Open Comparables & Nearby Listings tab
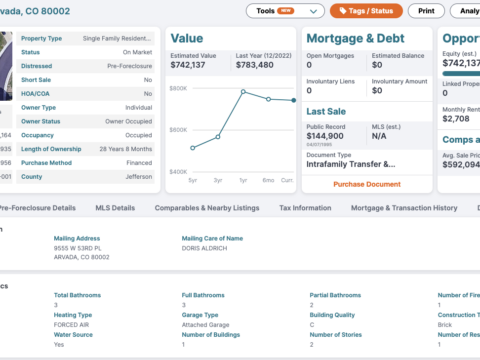The height and width of the screenshot is (360, 480). point(207,208)
